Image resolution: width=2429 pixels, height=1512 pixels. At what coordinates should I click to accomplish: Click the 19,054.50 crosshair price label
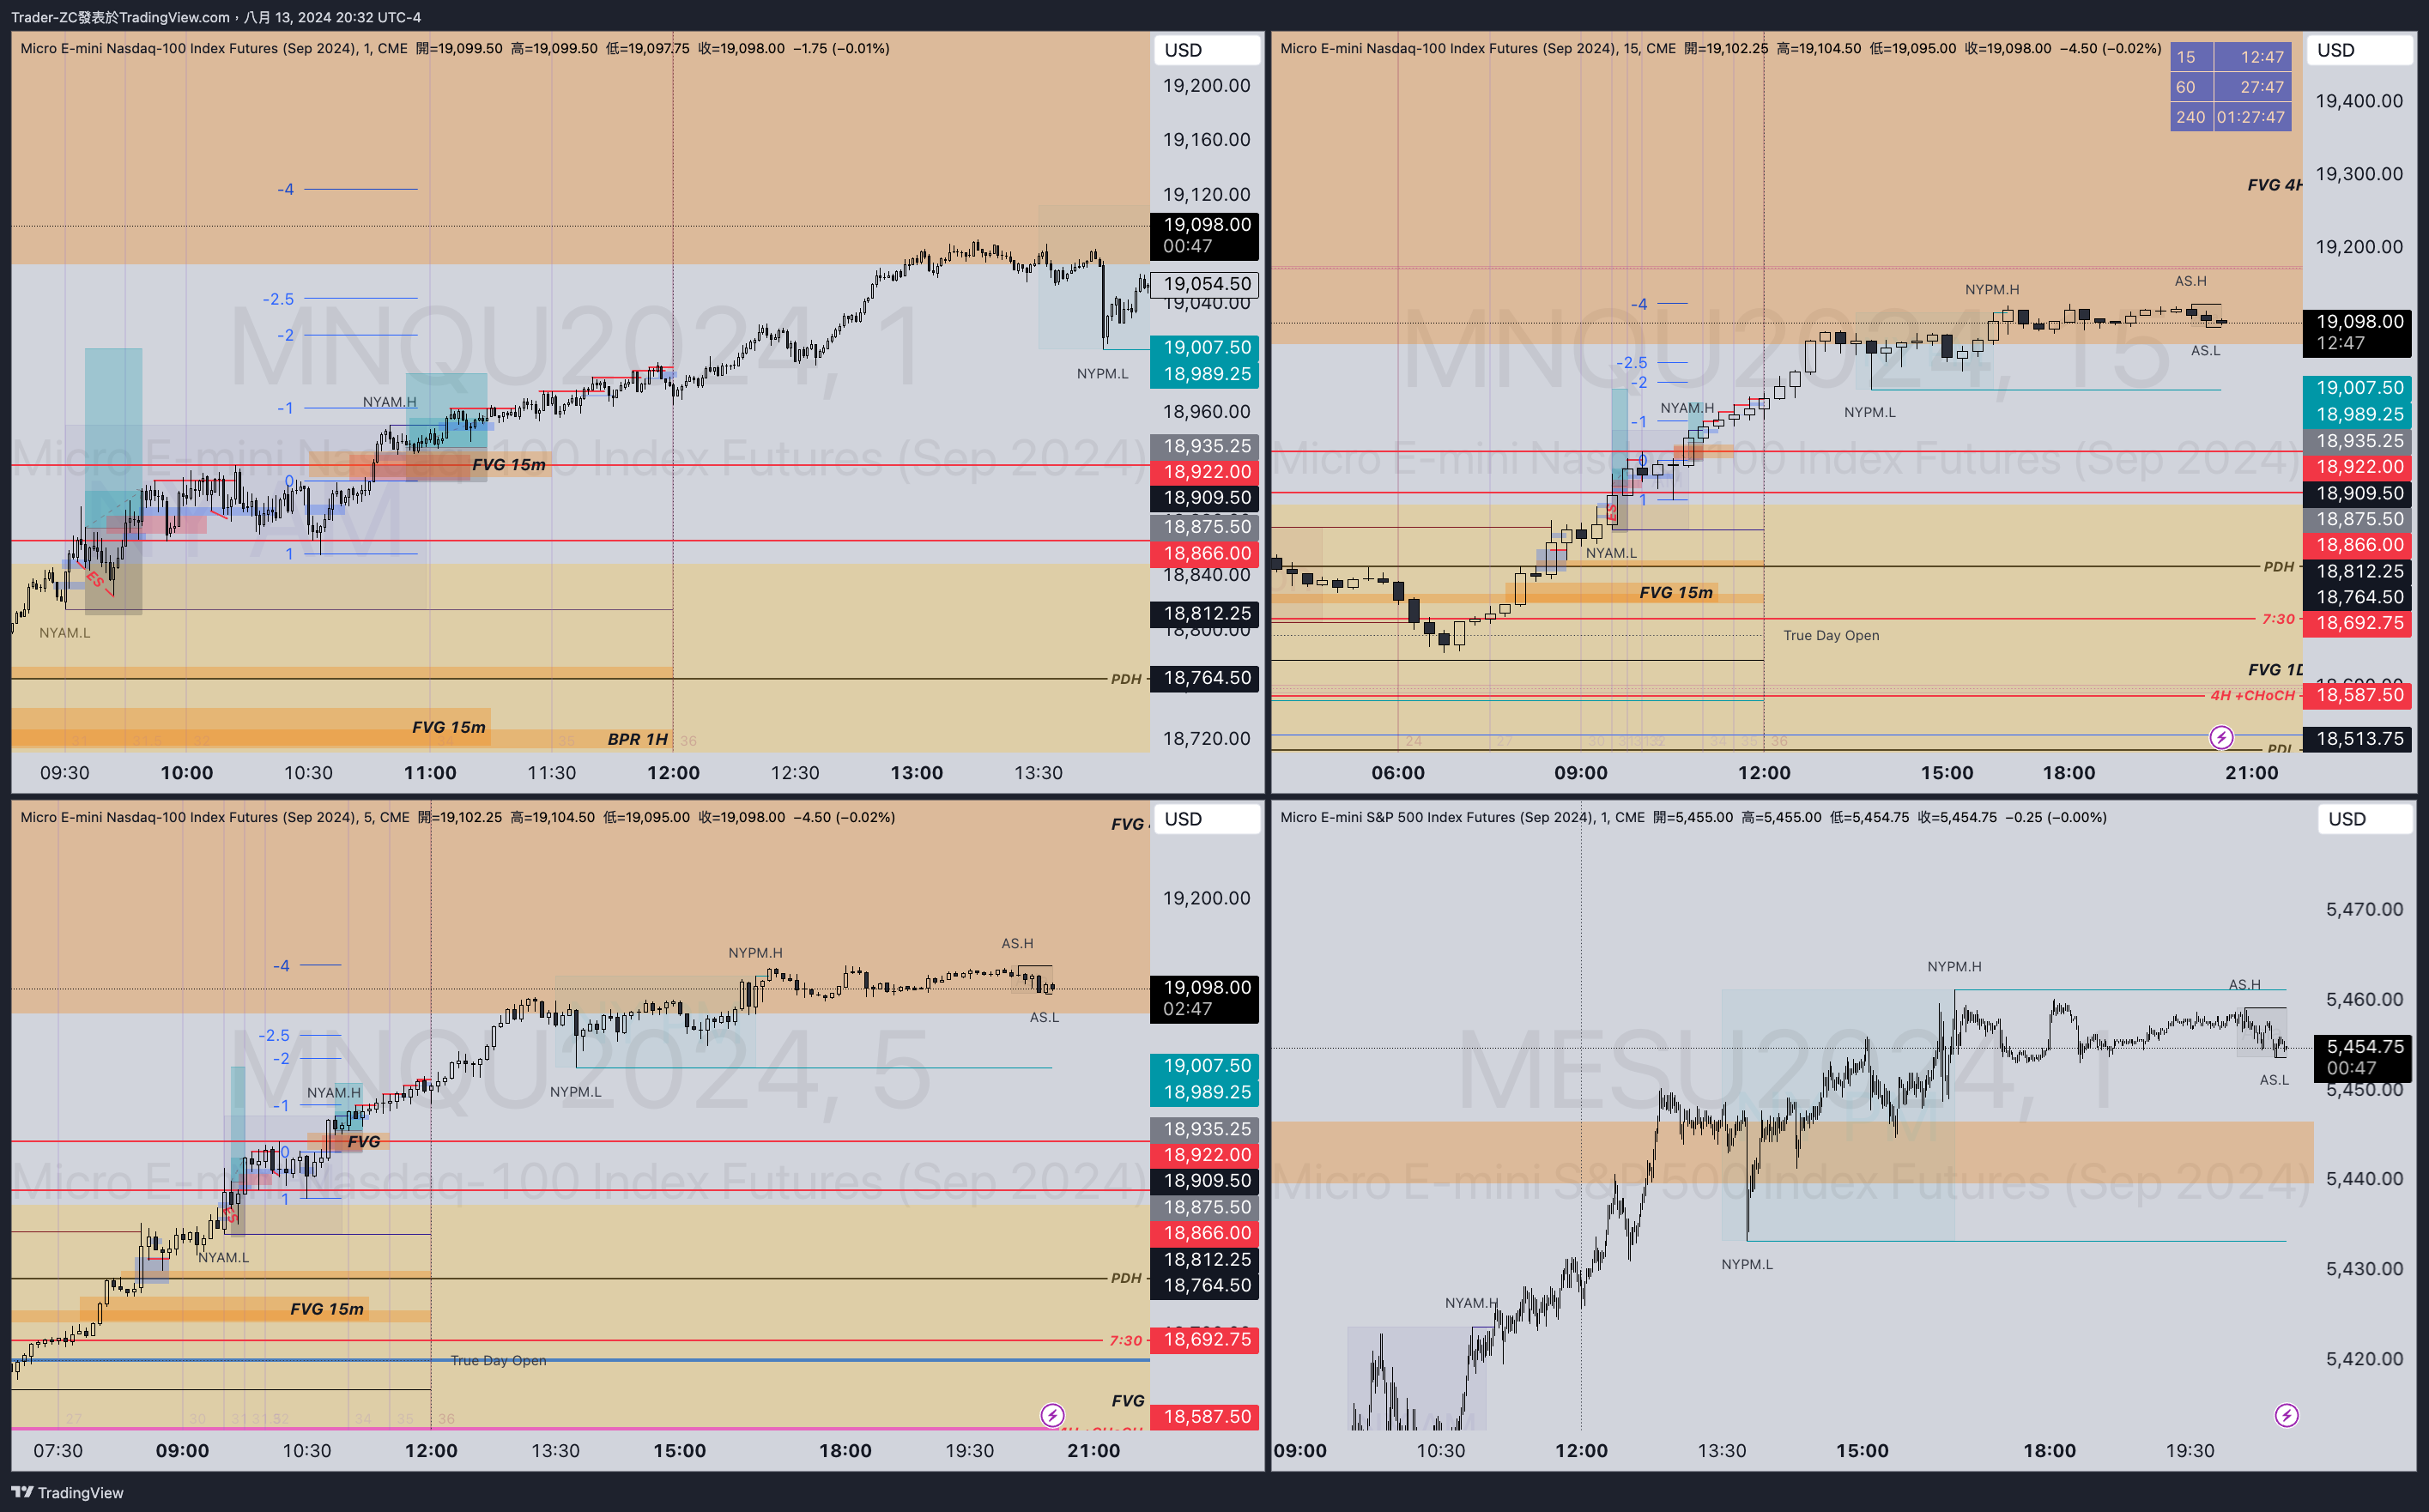[1205, 284]
